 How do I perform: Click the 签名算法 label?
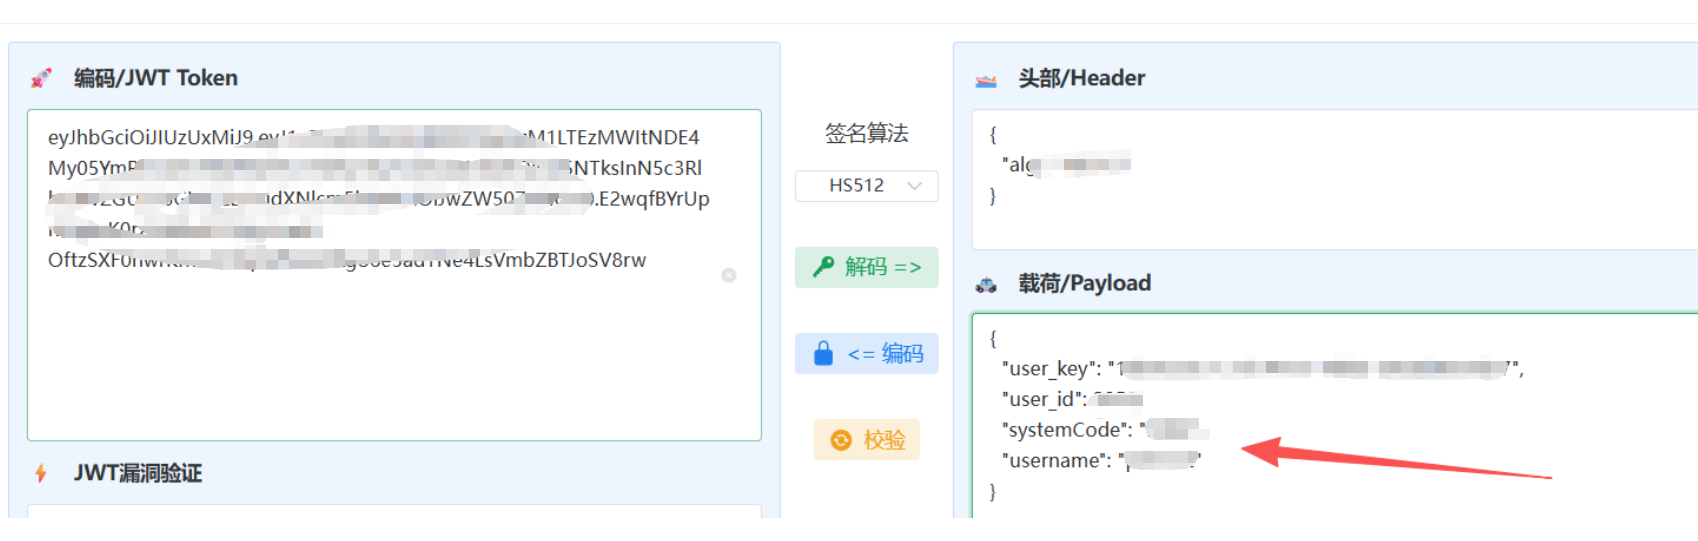pyautogui.click(x=866, y=133)
